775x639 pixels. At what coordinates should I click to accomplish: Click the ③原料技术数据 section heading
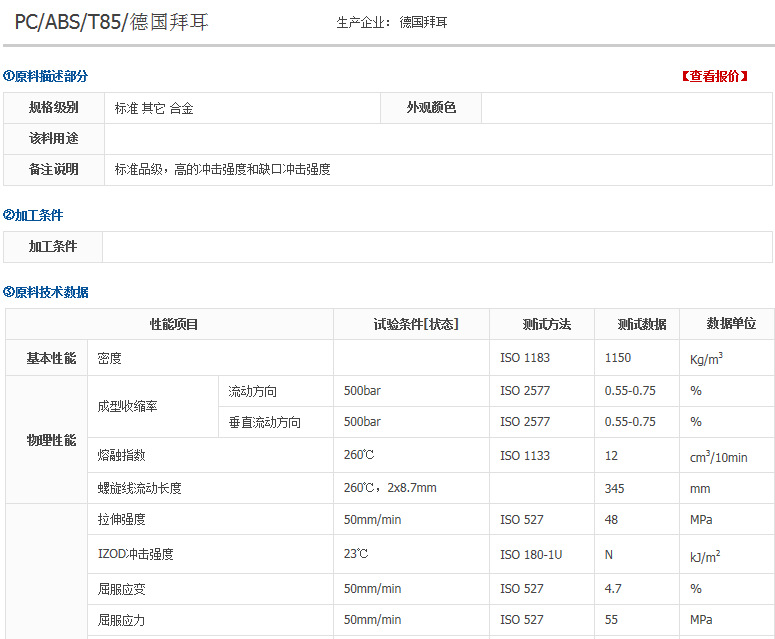(x=45, y=292)
